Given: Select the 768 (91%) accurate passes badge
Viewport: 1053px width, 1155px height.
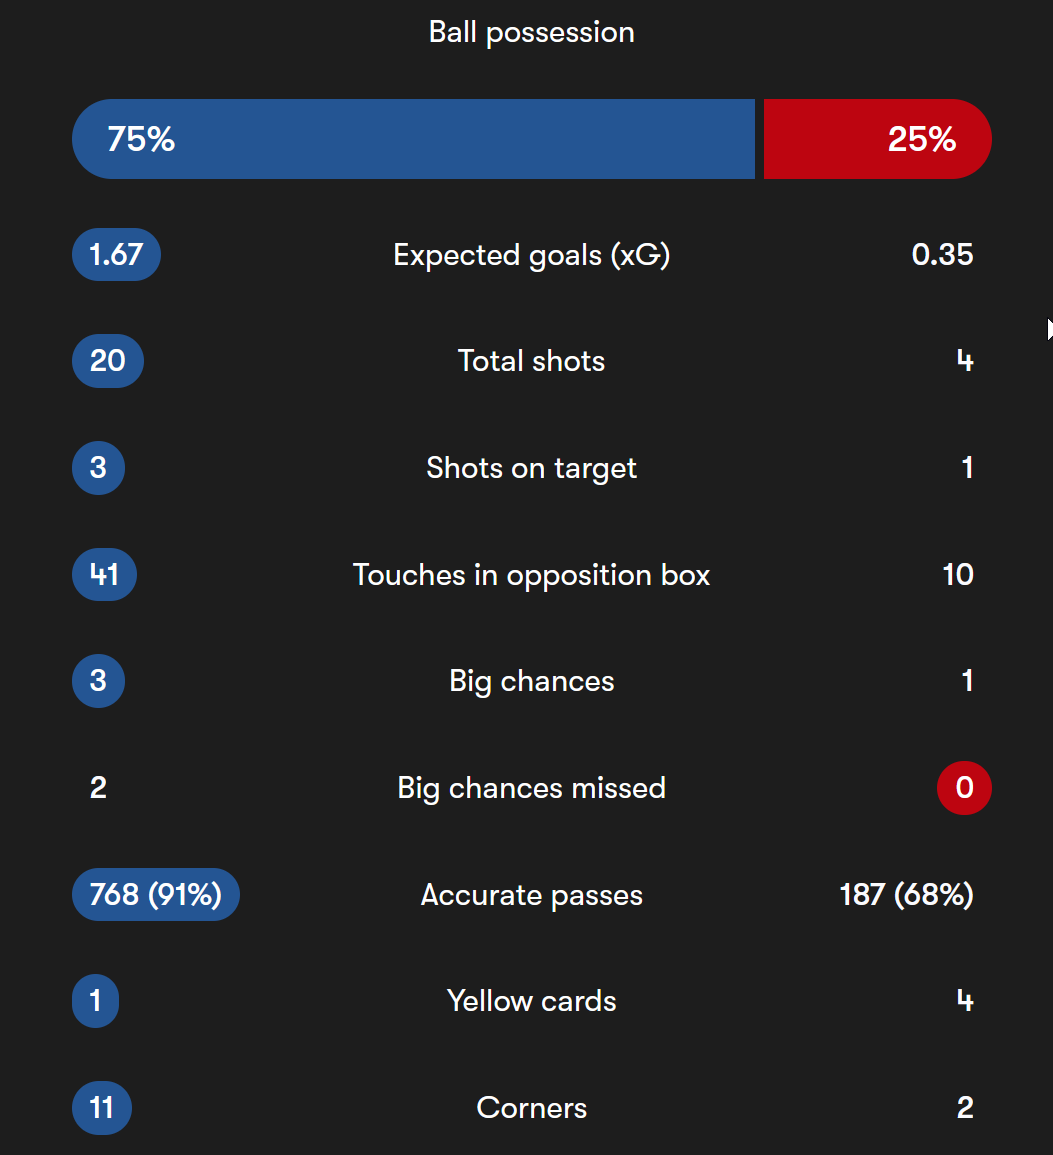Looking at the screenshot, I should point(155,894).
